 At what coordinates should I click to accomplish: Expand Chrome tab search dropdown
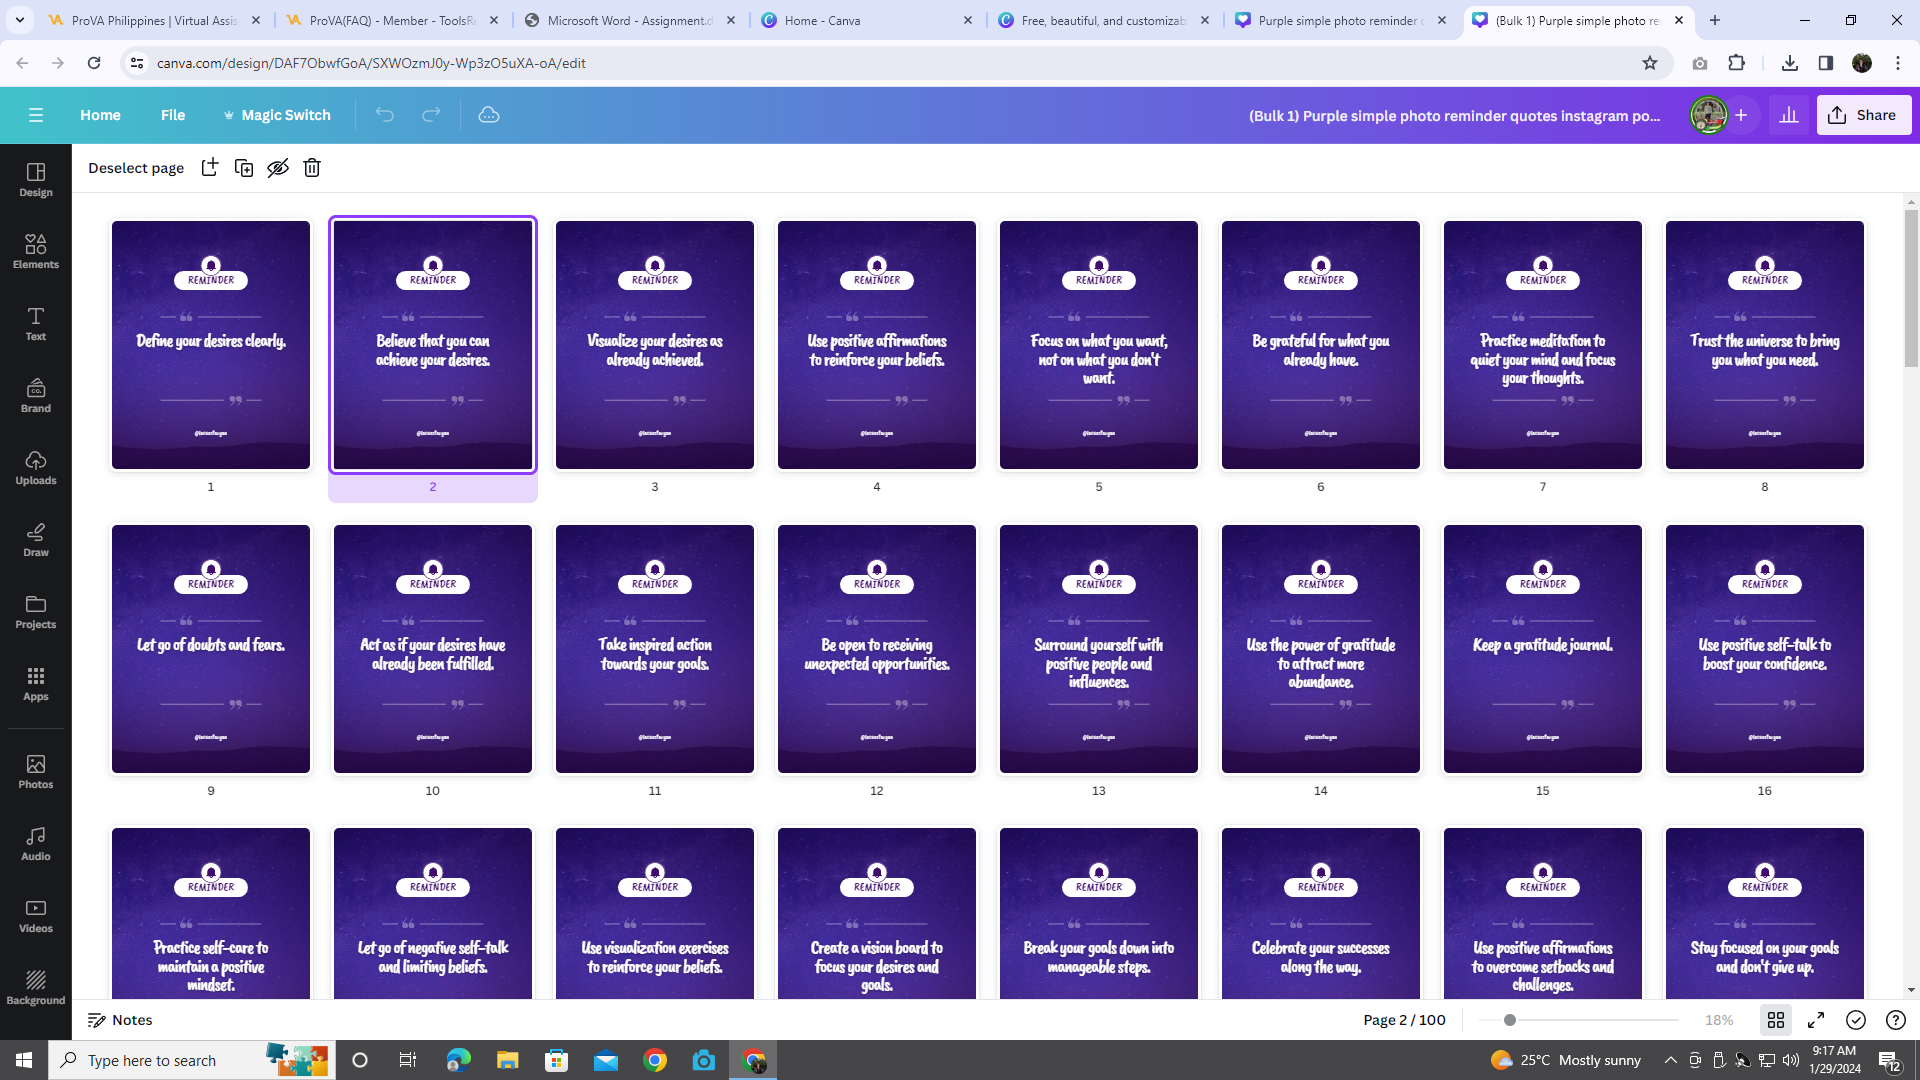coord(19,20)
